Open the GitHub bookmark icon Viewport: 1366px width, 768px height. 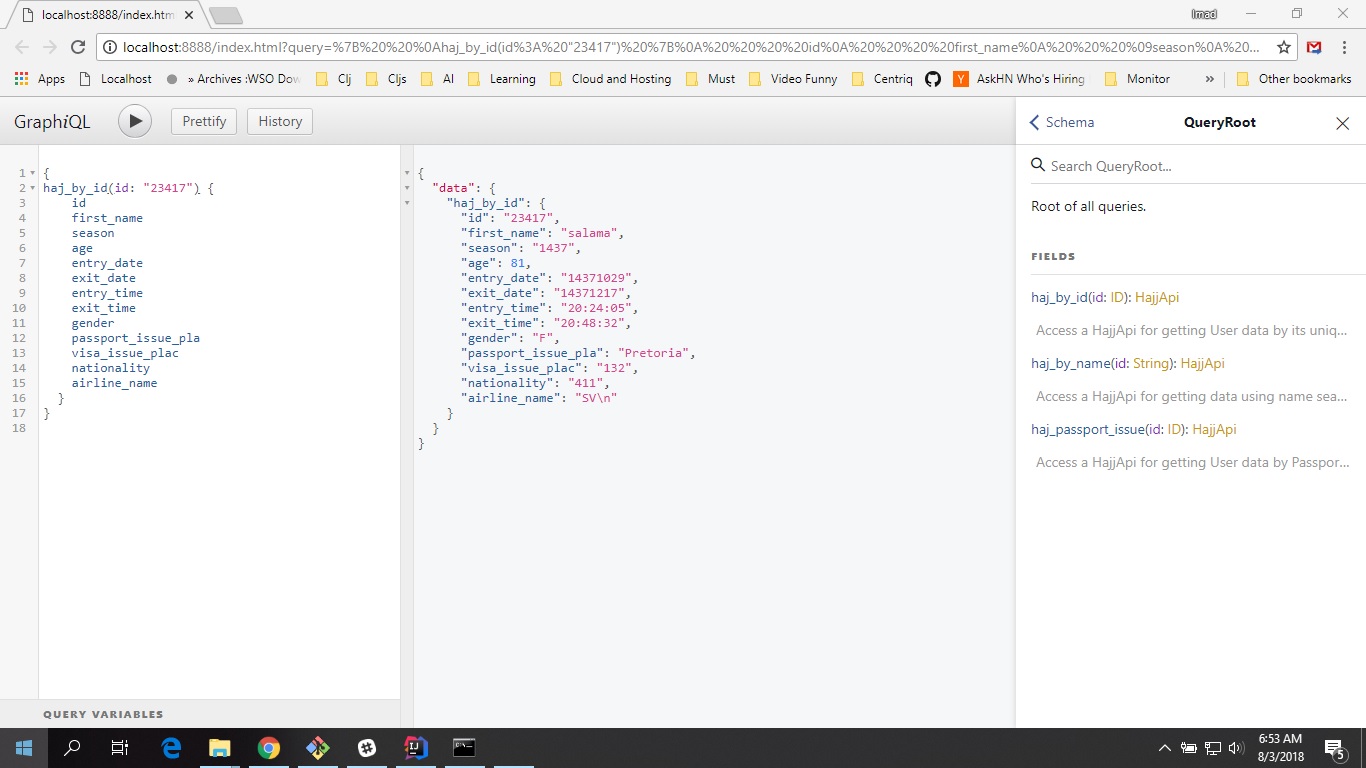coord(932,79)
